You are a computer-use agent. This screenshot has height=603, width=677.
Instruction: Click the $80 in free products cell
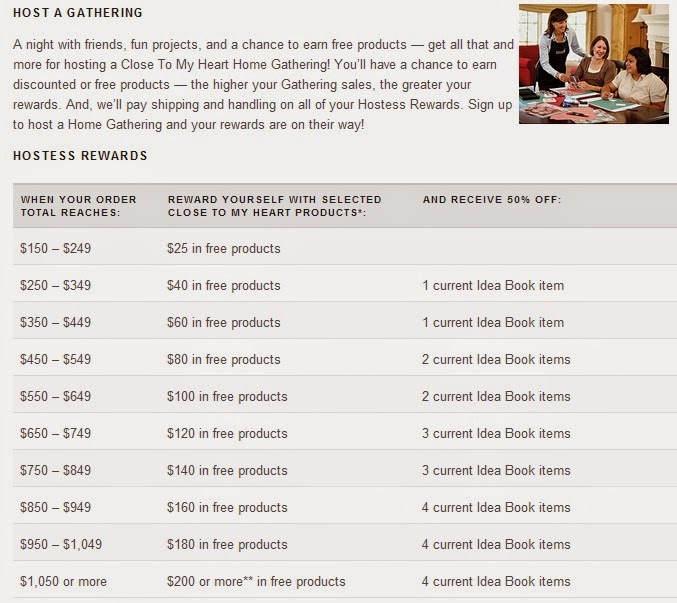(223, 359)
